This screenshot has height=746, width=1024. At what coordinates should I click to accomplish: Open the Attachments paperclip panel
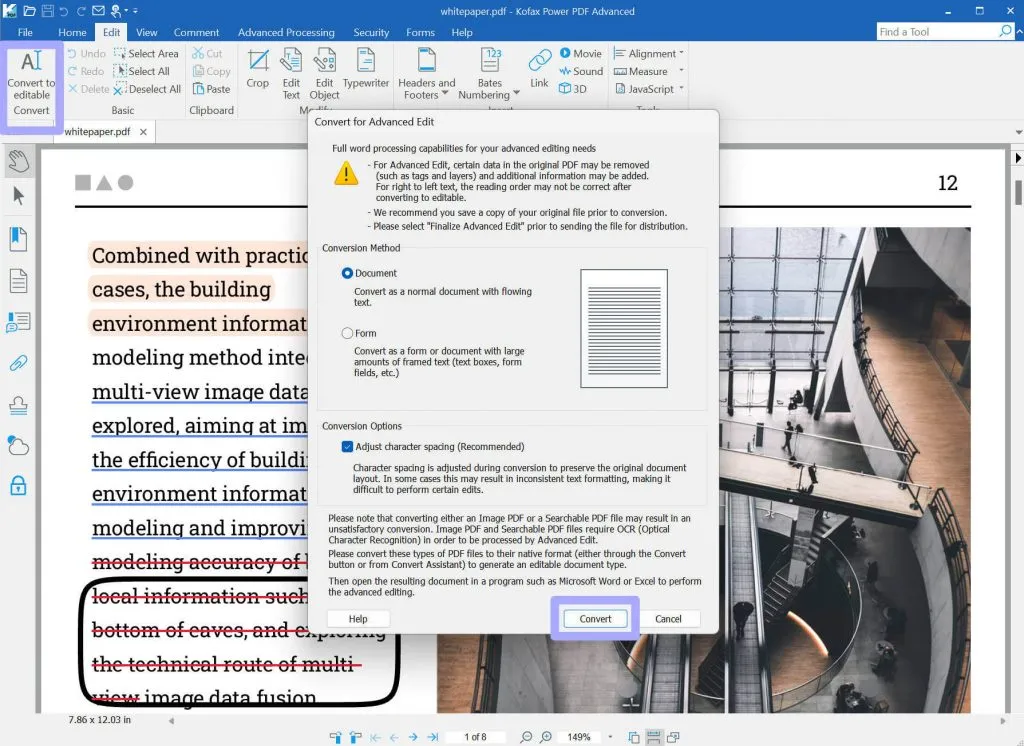pos(18,363)
